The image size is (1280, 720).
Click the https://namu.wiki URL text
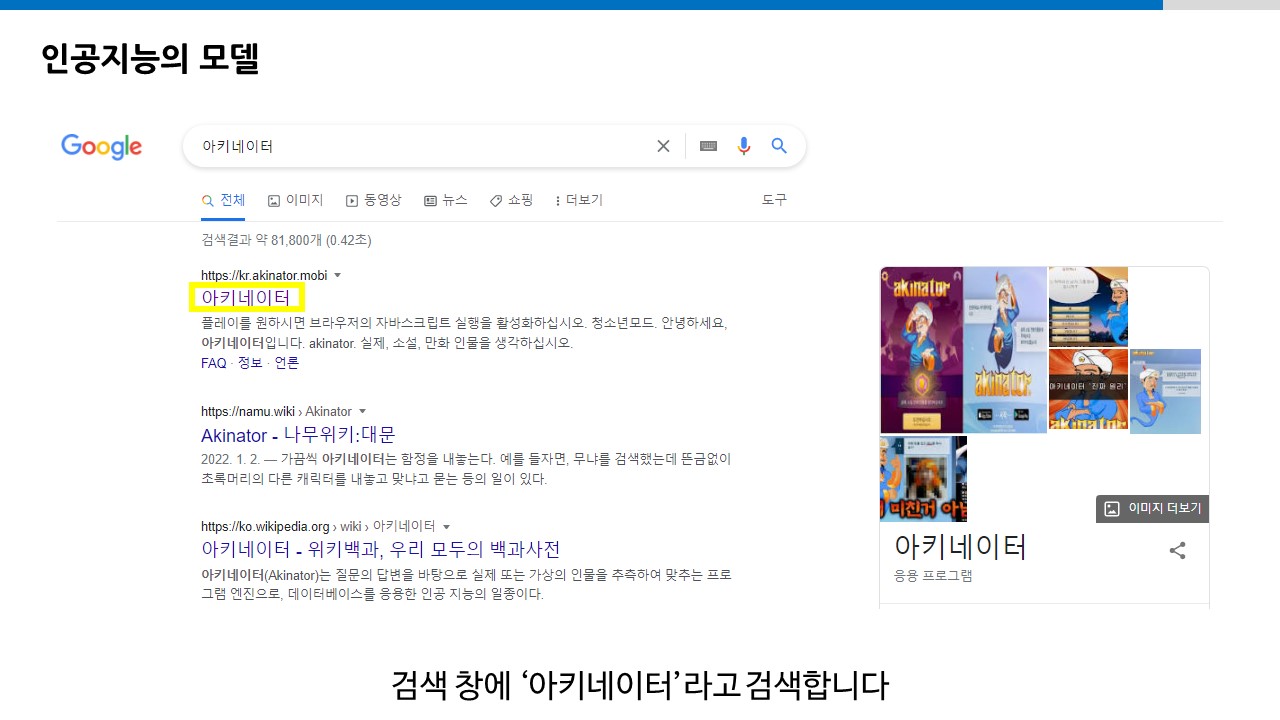248,411
